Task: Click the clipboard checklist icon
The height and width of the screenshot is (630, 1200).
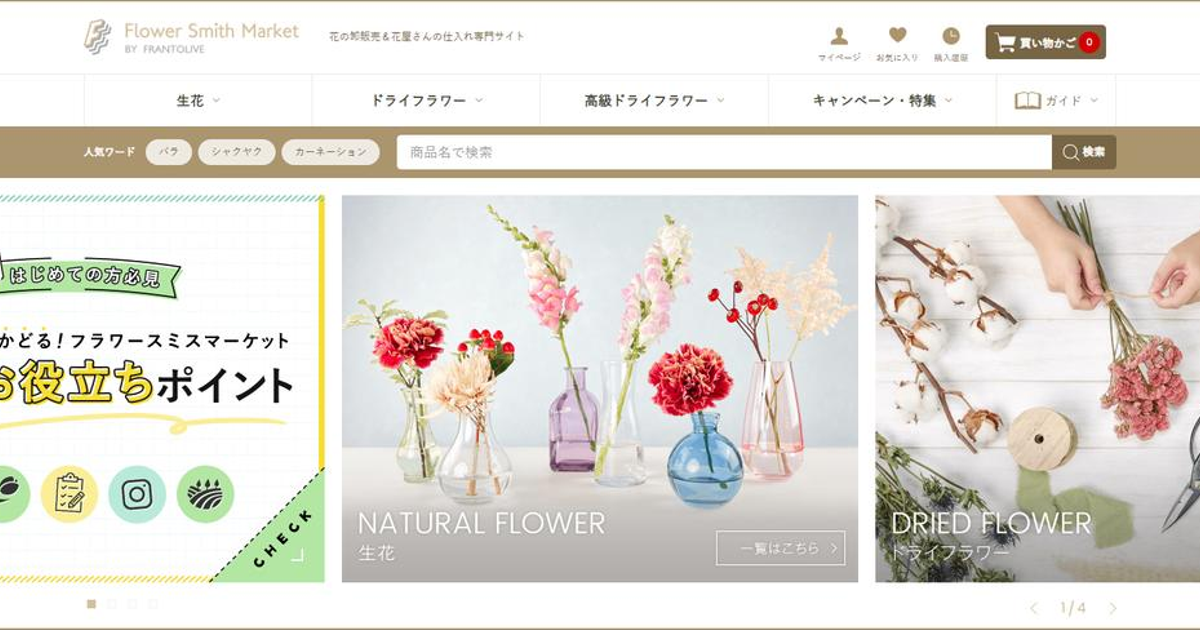Action: [69, 494]
